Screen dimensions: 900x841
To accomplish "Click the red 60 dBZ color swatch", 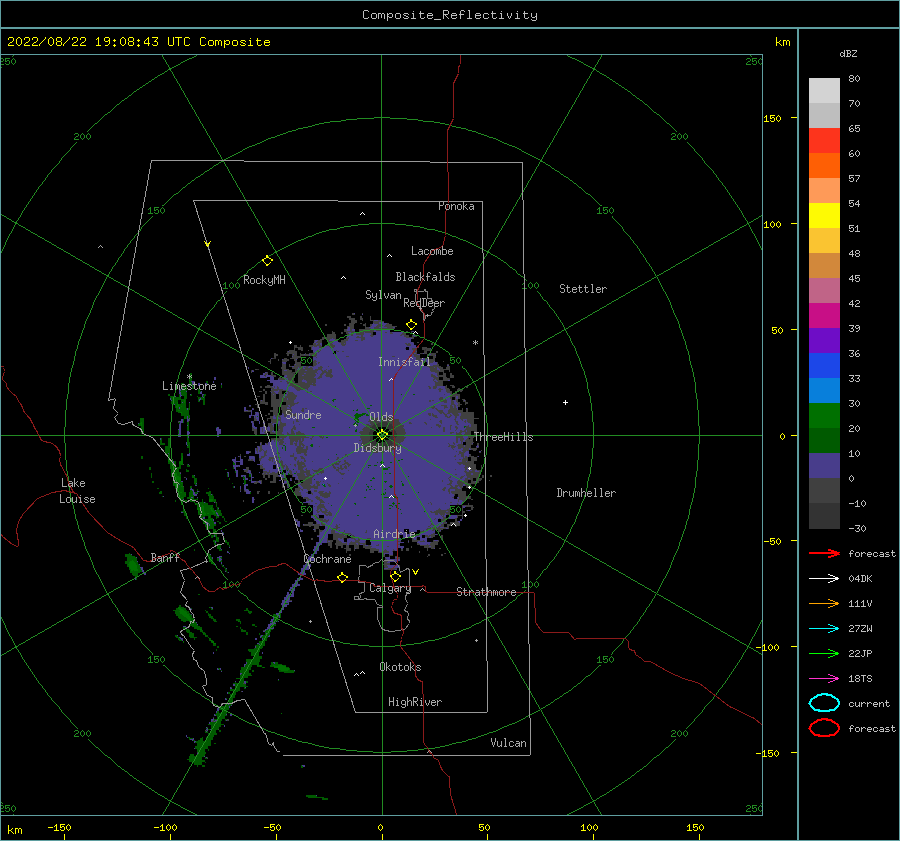I will (824, 141).
